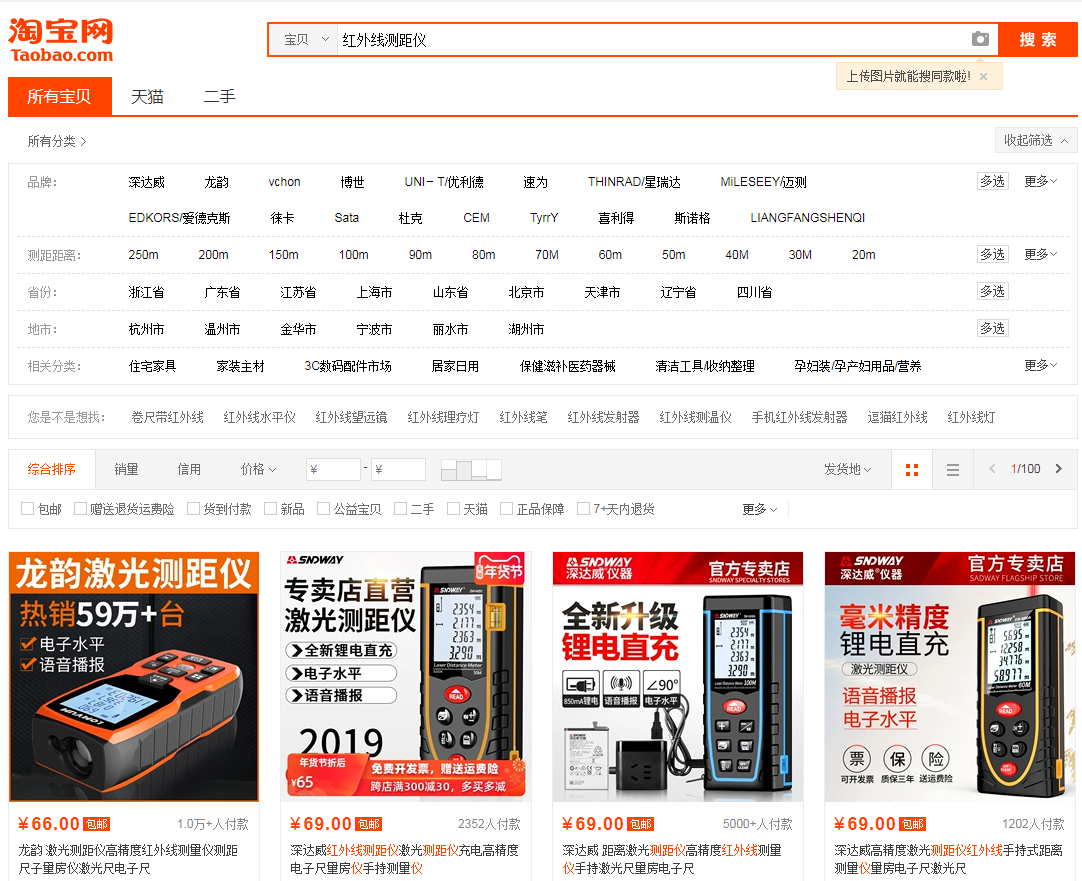Viewport: 1082px width, 881px height.
Task: Click the minimum price input
Action: coord(333,469)
